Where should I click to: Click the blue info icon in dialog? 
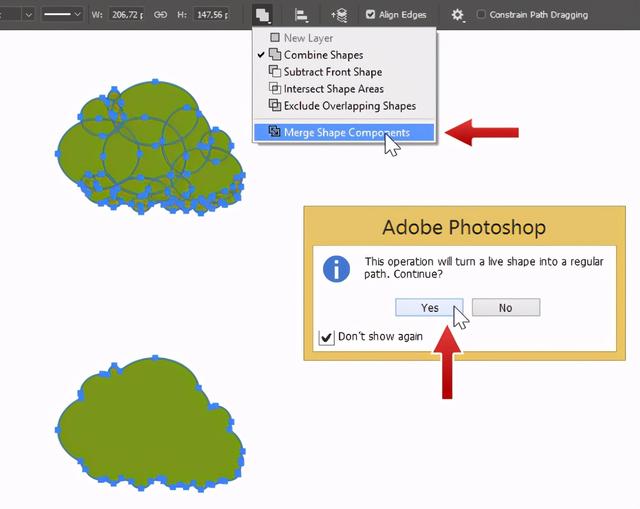point(336,269)
